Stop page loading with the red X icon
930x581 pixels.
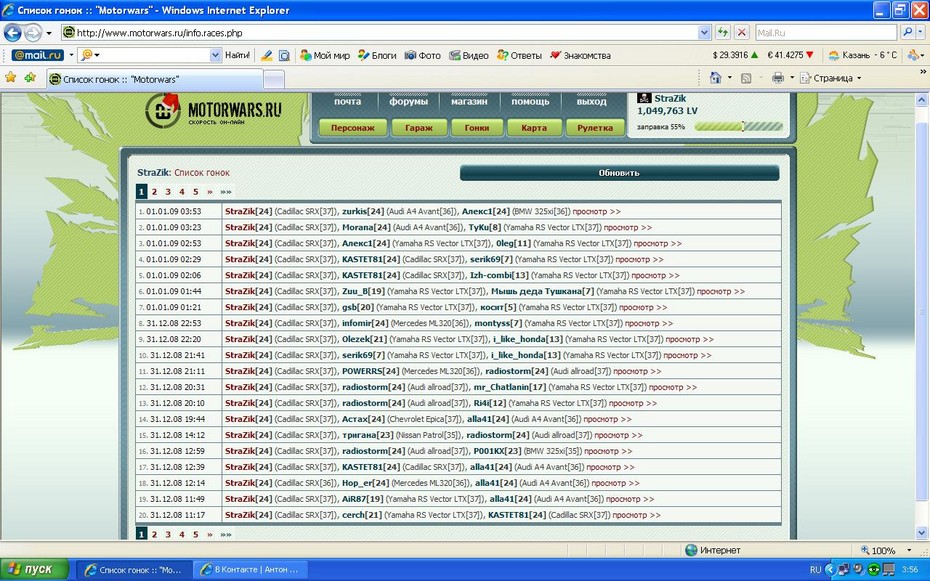click(x=741, y=33)
